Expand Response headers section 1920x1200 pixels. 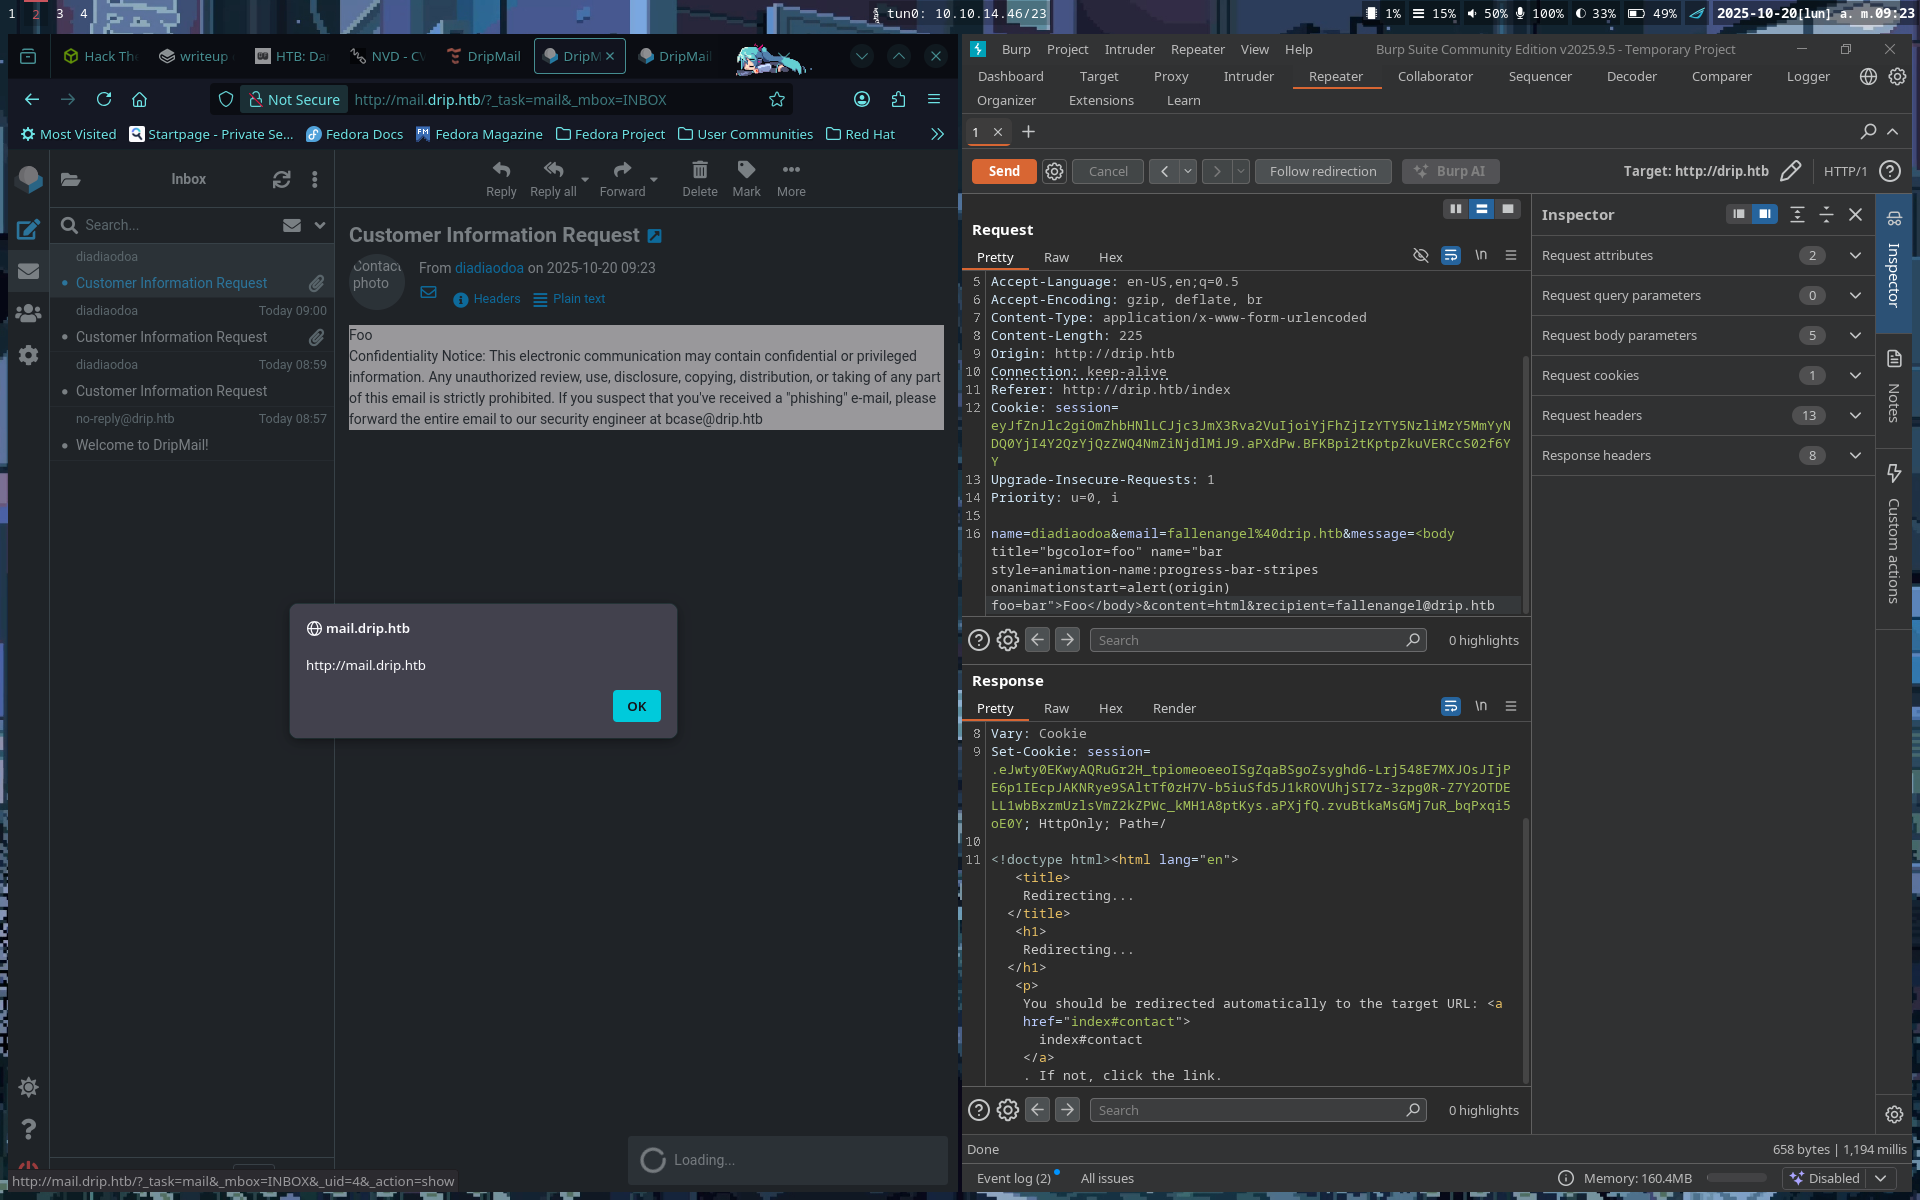pyautogui.click(x=1855, y=456)
